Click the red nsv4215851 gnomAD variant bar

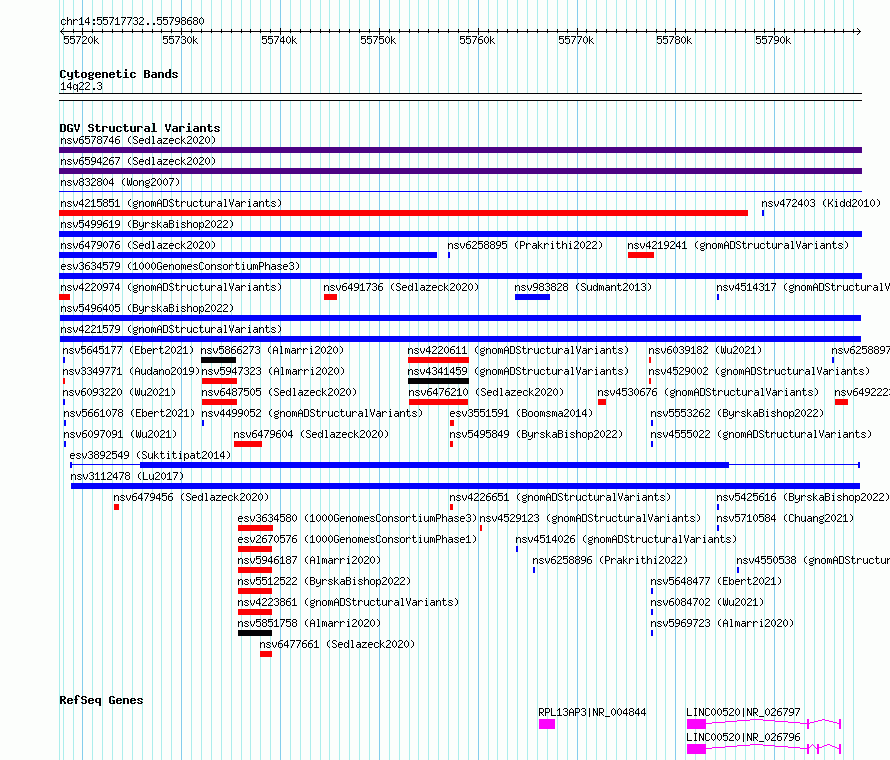(403, 213)
